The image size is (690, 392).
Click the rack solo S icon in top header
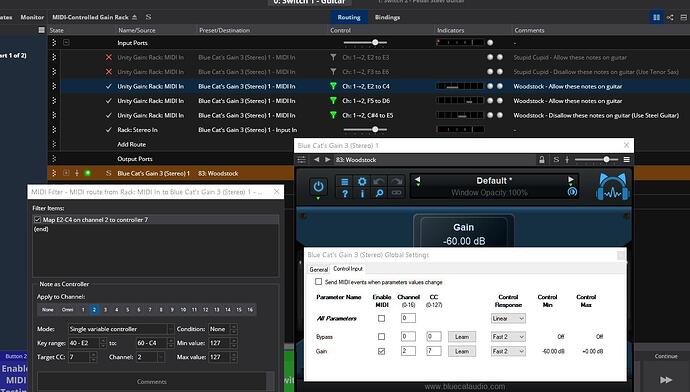point(148,17)
